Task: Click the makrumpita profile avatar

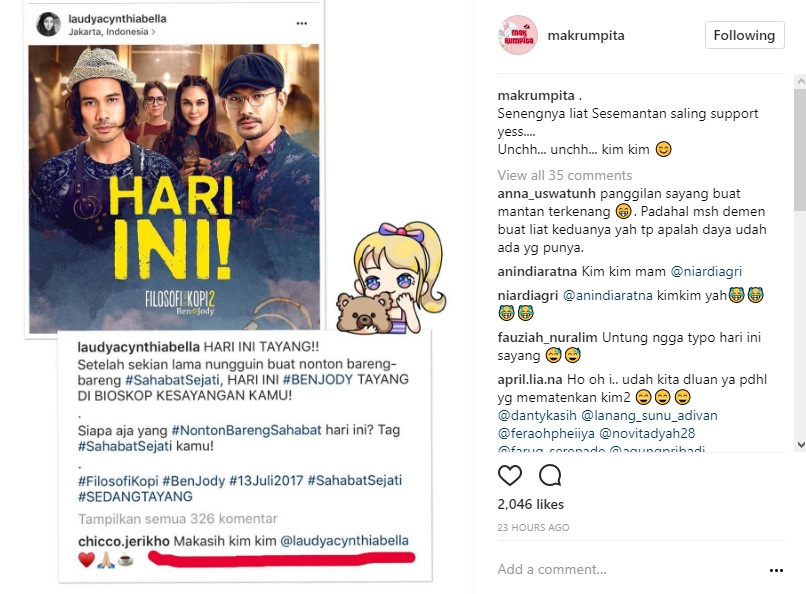Action: 518,35
